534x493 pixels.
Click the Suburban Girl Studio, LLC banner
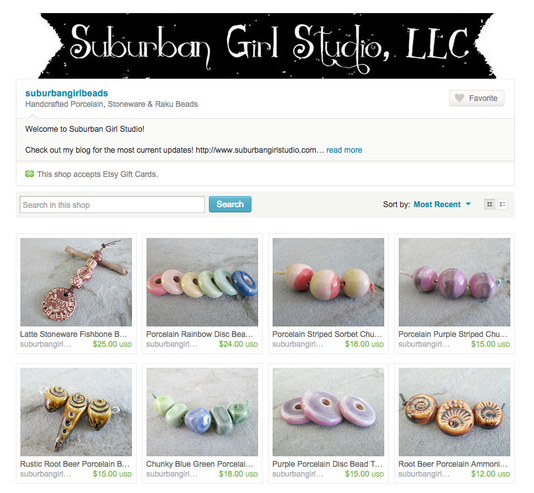coord(267,46)
